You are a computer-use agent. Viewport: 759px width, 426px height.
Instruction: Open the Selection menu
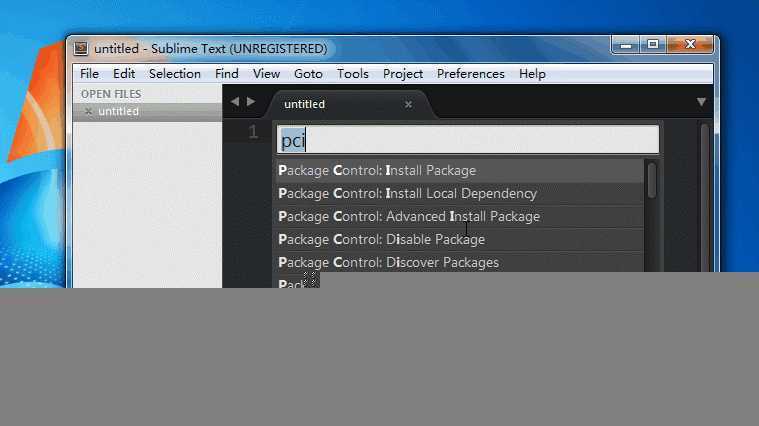tap(175, 74)
